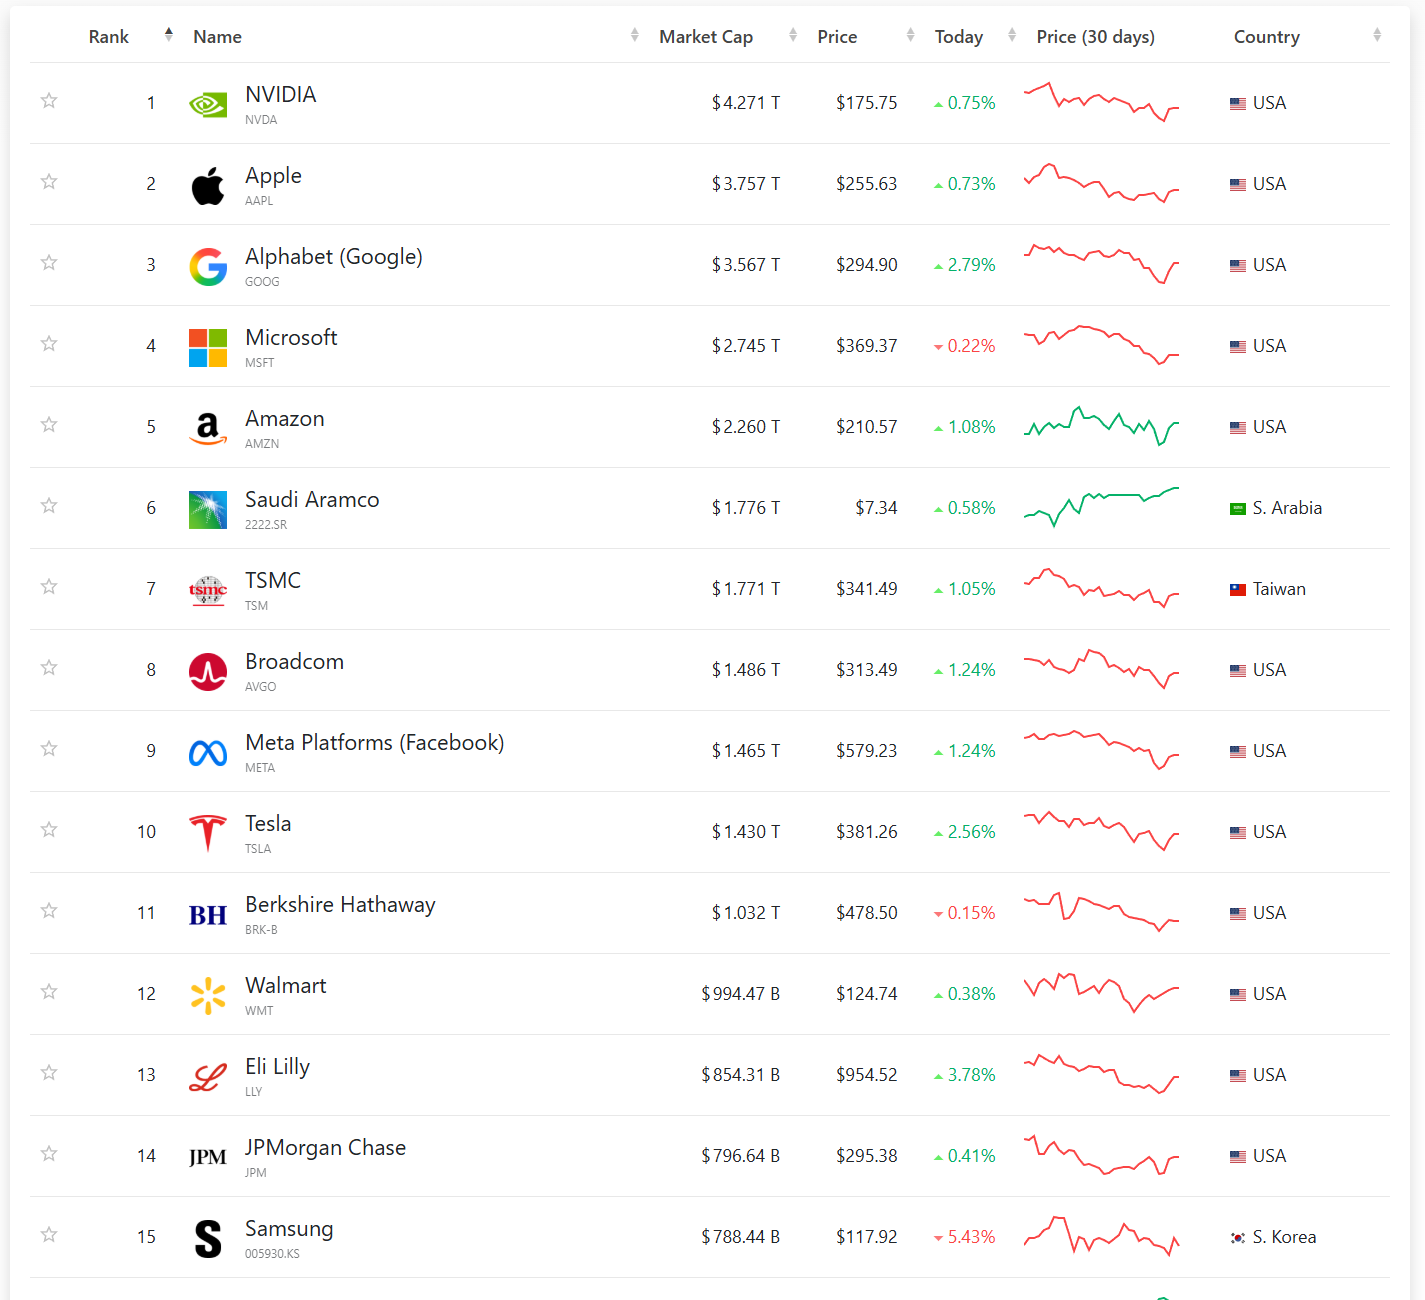Favorite NVIDIA with its star

coord(49,100)
